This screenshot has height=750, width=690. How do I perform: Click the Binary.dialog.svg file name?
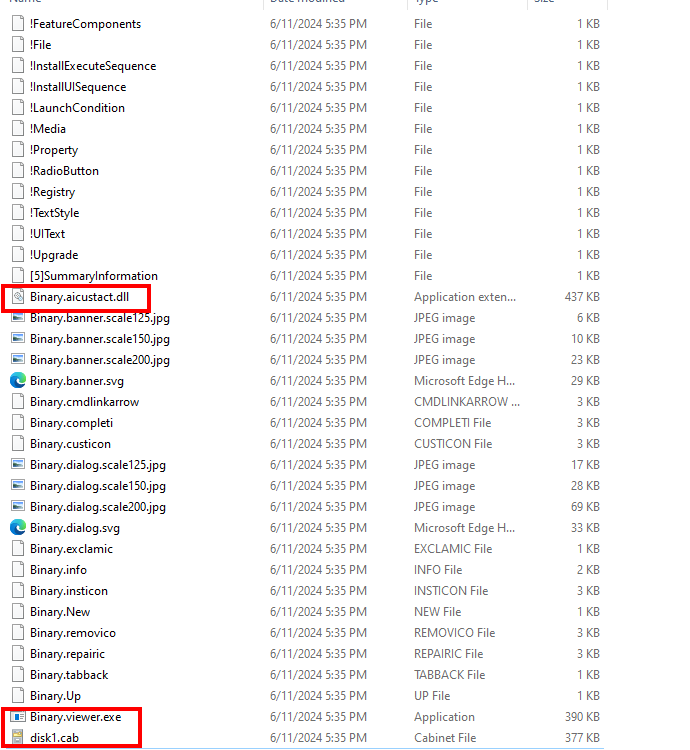tap(75, 528)
